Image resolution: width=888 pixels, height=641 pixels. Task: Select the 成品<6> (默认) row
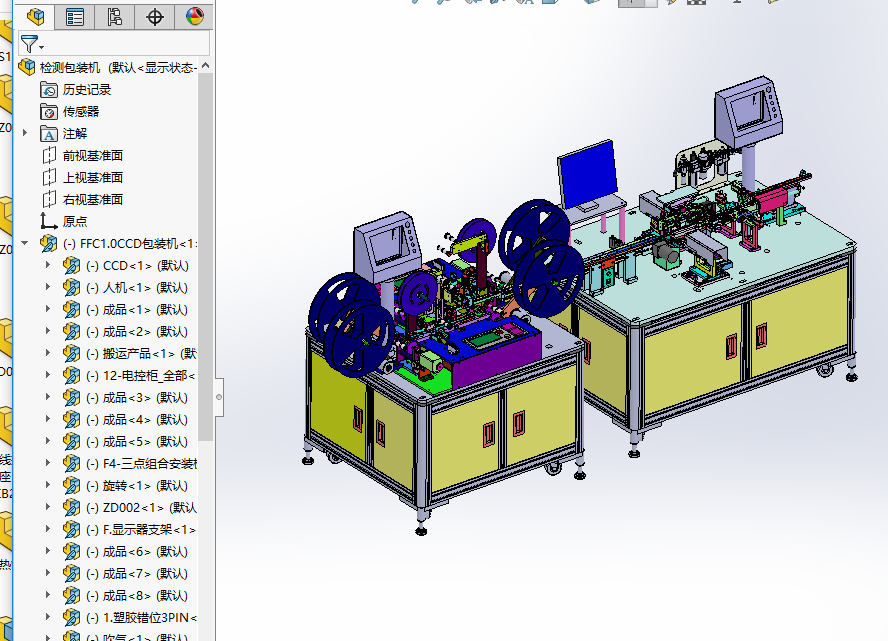click(x=136, y=552)
